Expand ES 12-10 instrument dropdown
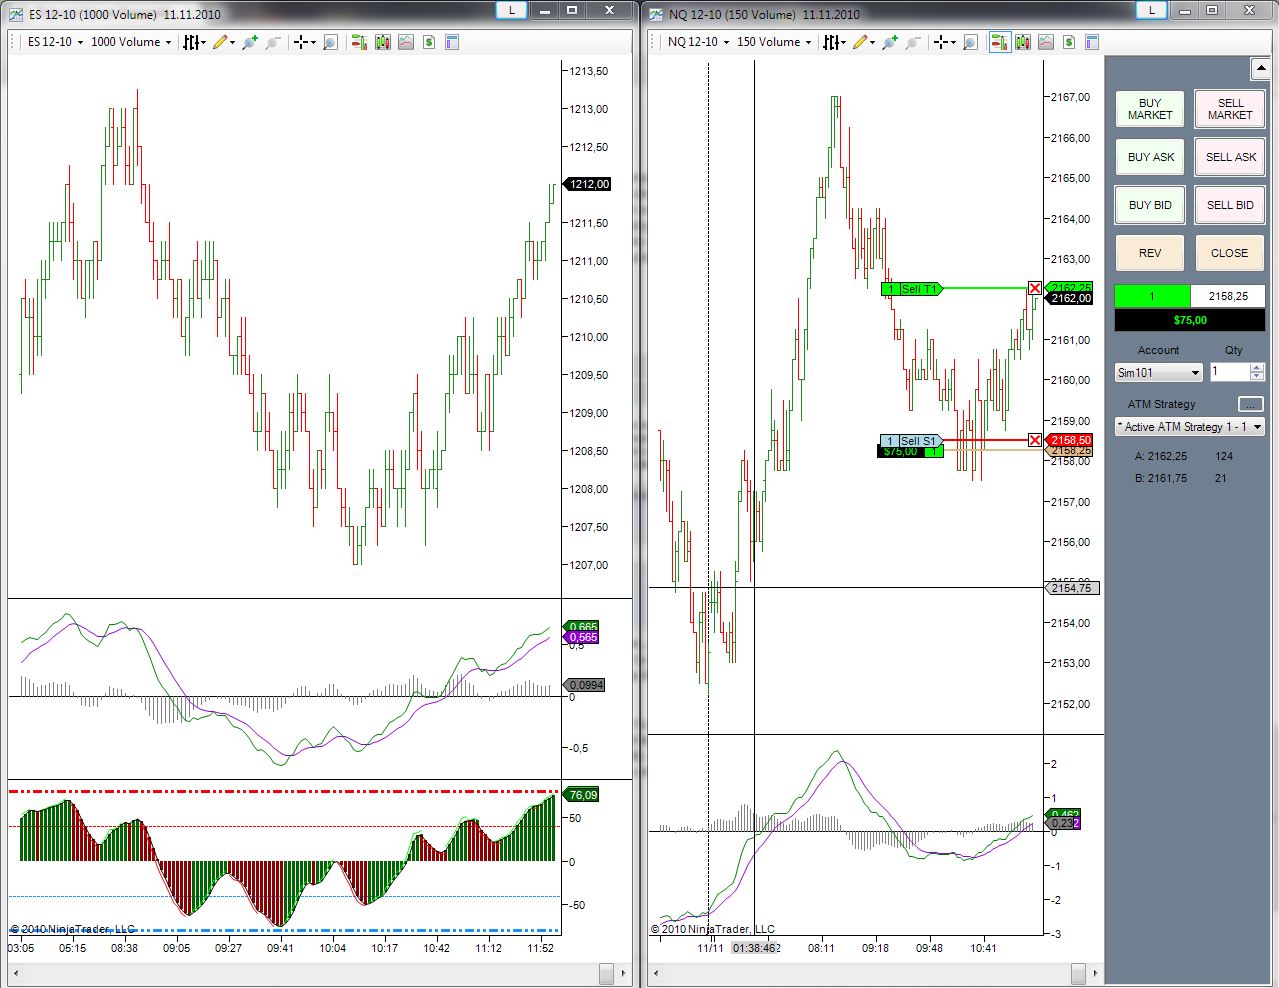Image resolution: width=1279 pixels, height=988 pixels. point(56,42)
